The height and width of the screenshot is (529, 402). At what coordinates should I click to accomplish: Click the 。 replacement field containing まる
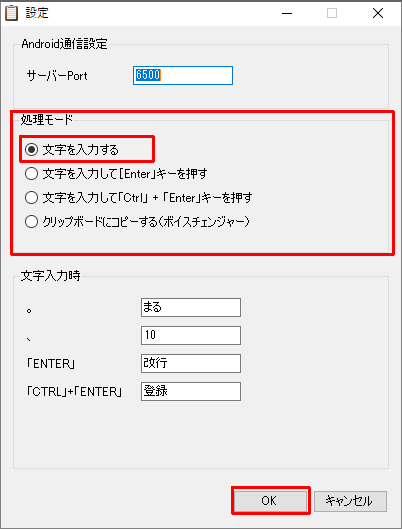pyautogui.click(x=191, y=307)
